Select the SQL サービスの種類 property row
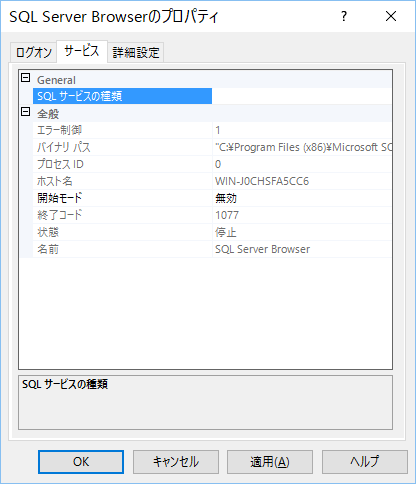Image resolution: width=416 pixels, height=484 pixels. (x=212, y=96)
